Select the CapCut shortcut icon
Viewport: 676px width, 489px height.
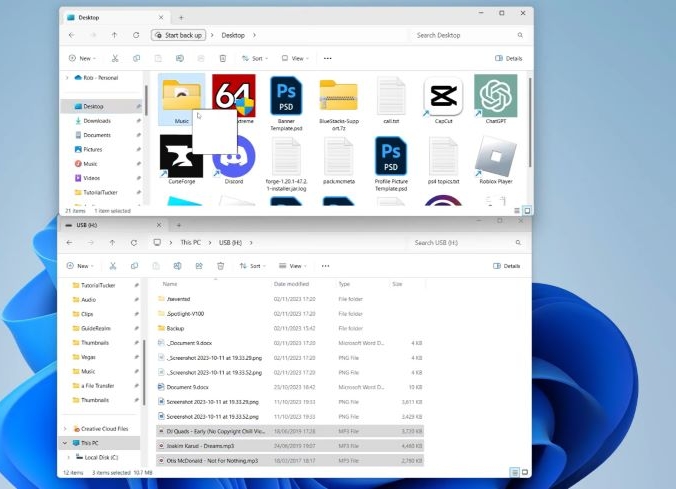click(x=443, y=97)
